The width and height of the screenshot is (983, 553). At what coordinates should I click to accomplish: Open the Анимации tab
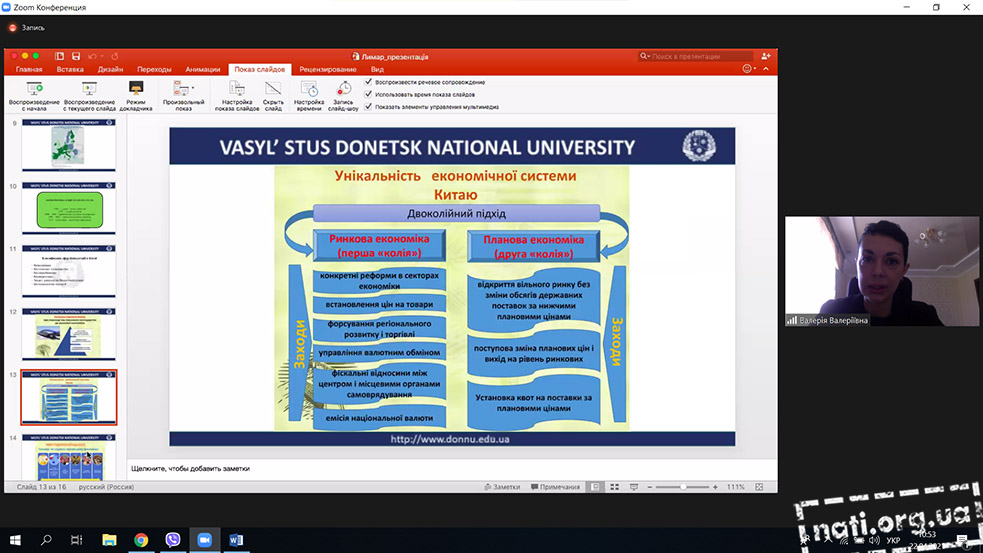[202, 70]
